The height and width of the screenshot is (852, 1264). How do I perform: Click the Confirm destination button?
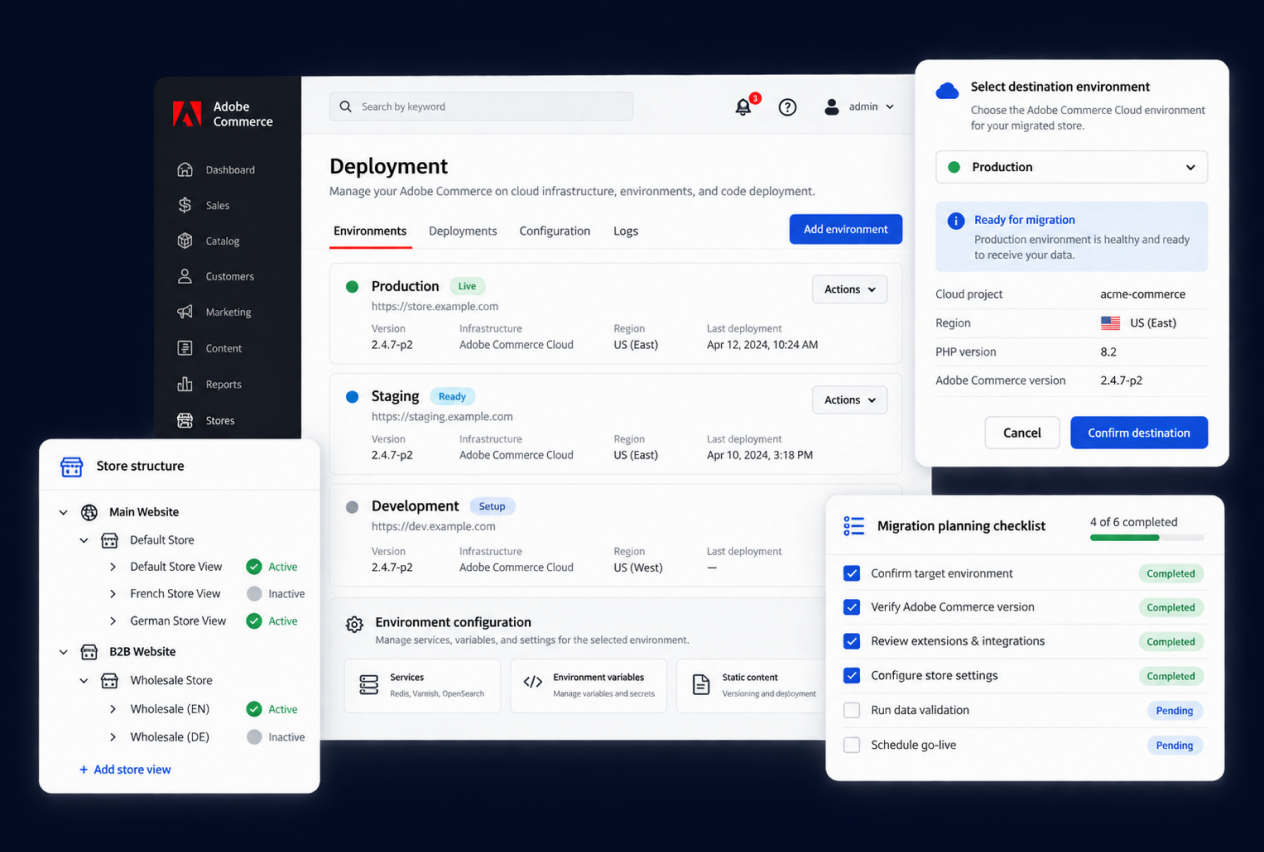[1139, 433]
